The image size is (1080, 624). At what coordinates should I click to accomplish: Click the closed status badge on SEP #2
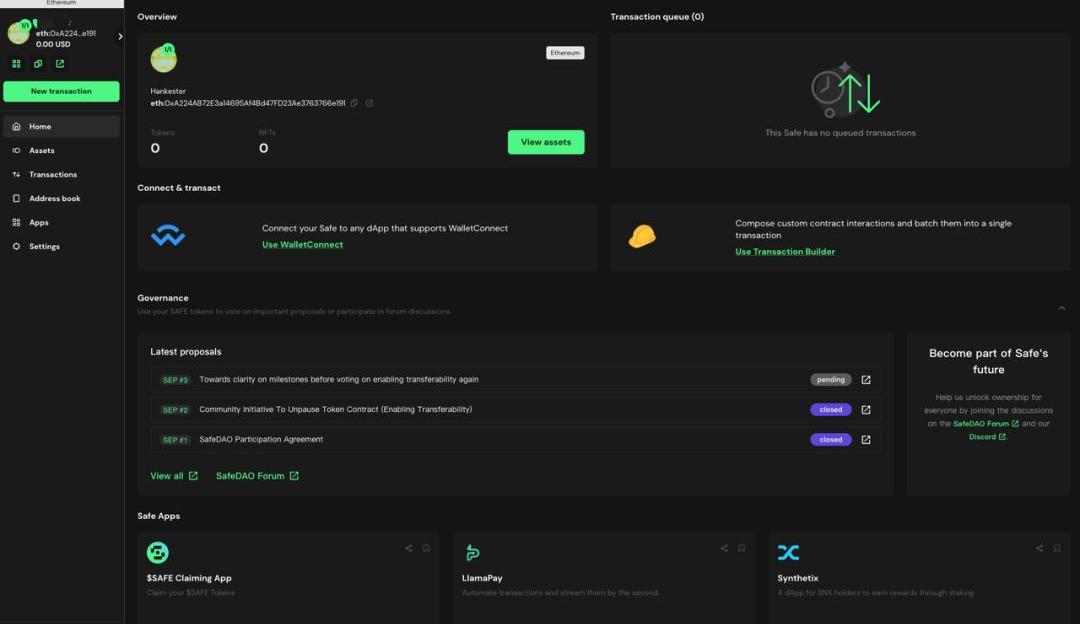pos(831,410)
